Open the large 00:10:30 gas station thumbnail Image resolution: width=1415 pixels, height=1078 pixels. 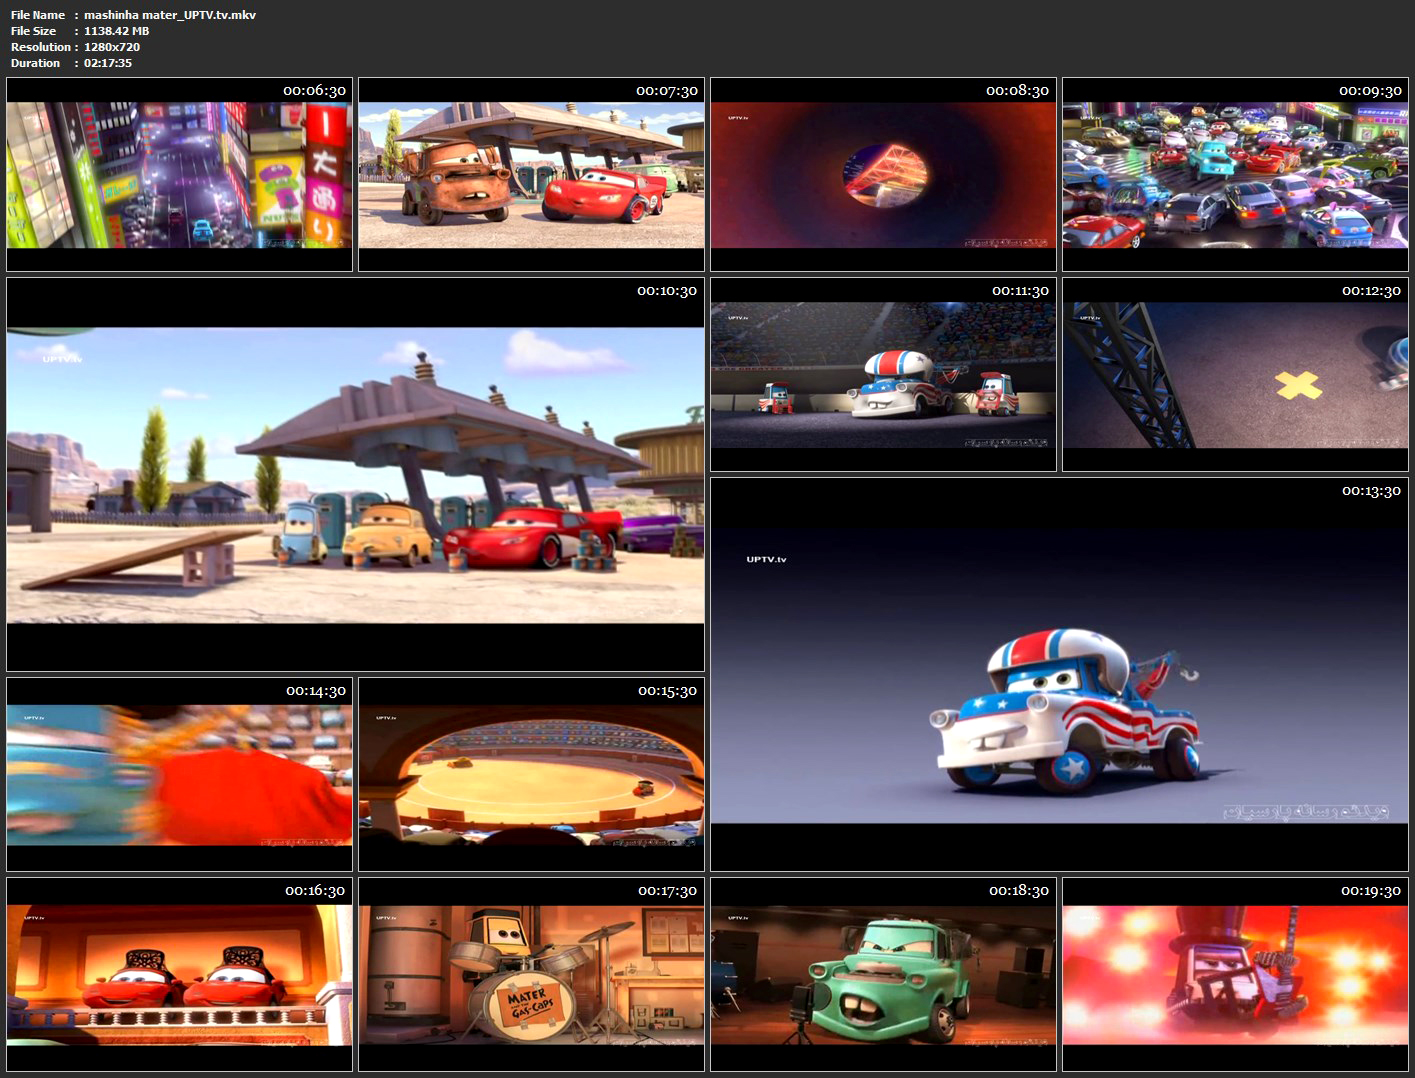356,475
